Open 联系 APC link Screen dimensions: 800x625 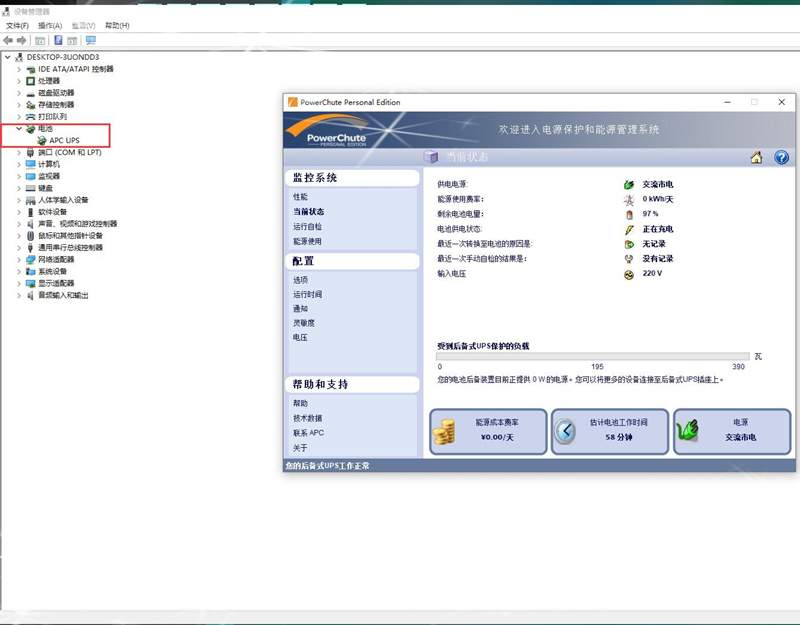pos(309,433)
